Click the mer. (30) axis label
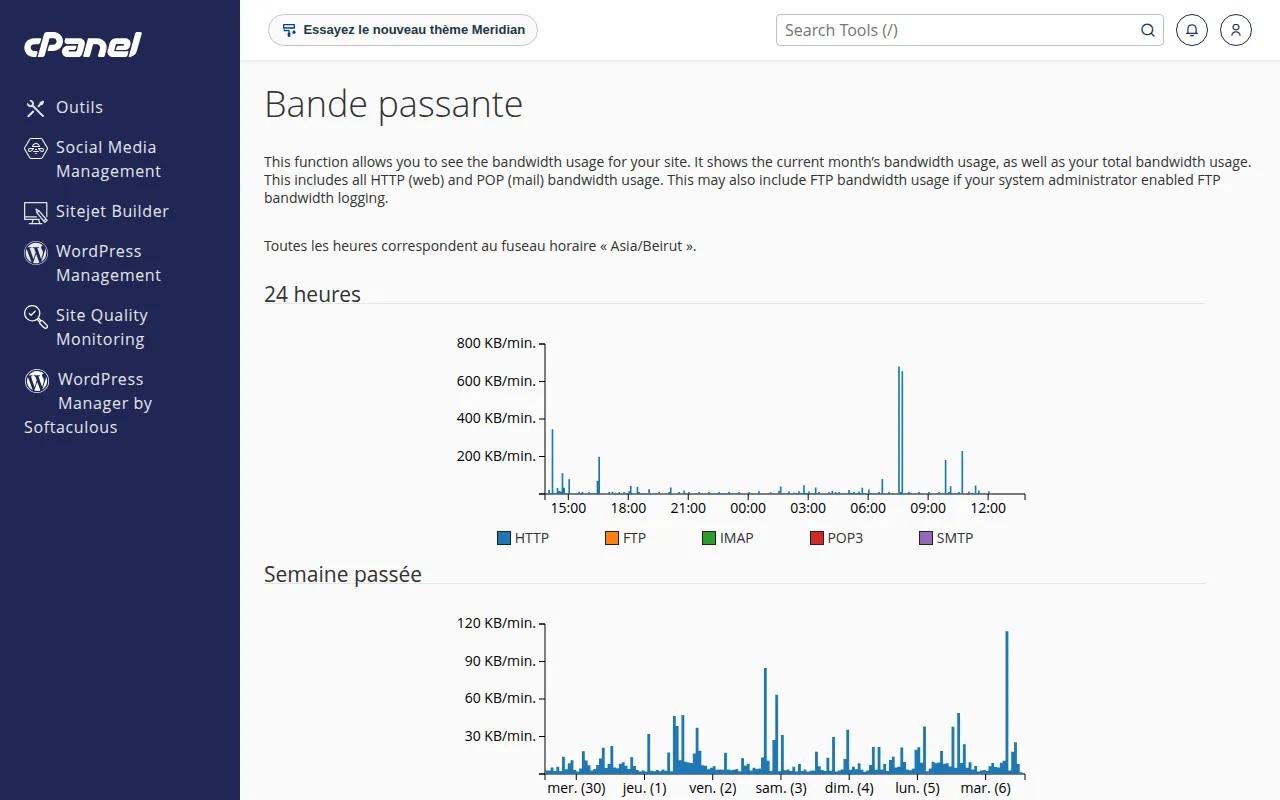 pos(576,788)
